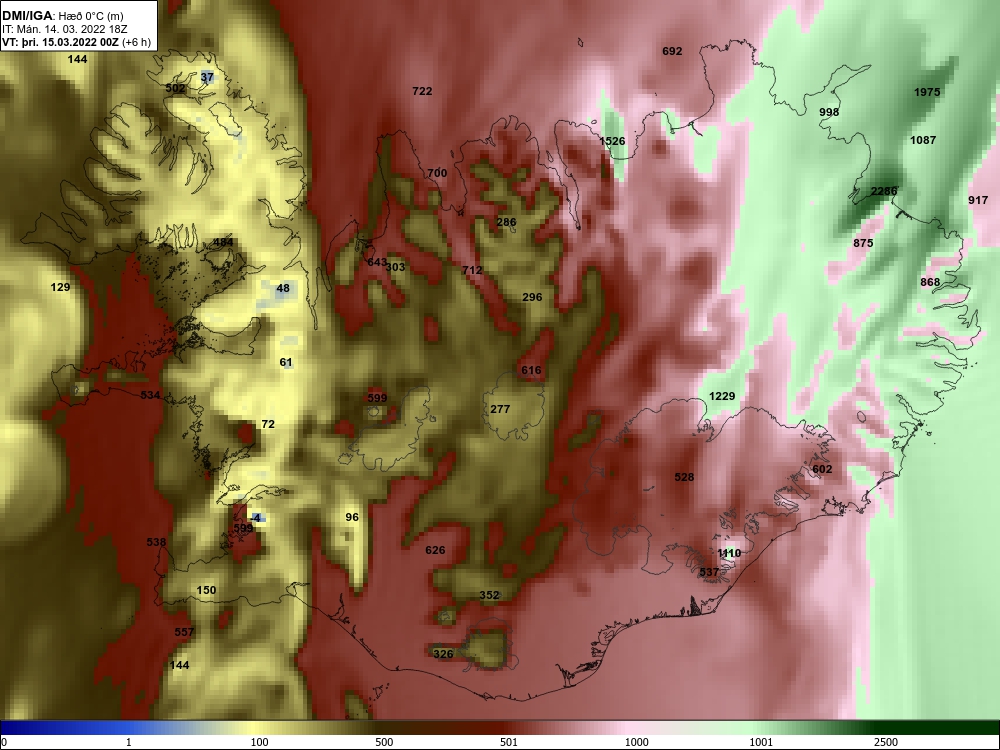Click the map value 129
1000x750 pixels.
pyautogui.click(x=60, y=287)
